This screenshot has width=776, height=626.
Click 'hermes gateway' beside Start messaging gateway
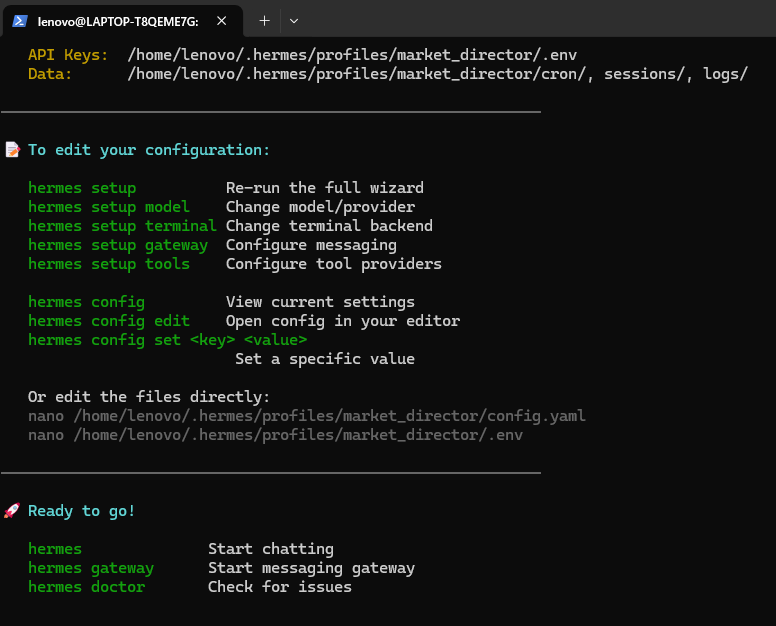tap(91, 568)
